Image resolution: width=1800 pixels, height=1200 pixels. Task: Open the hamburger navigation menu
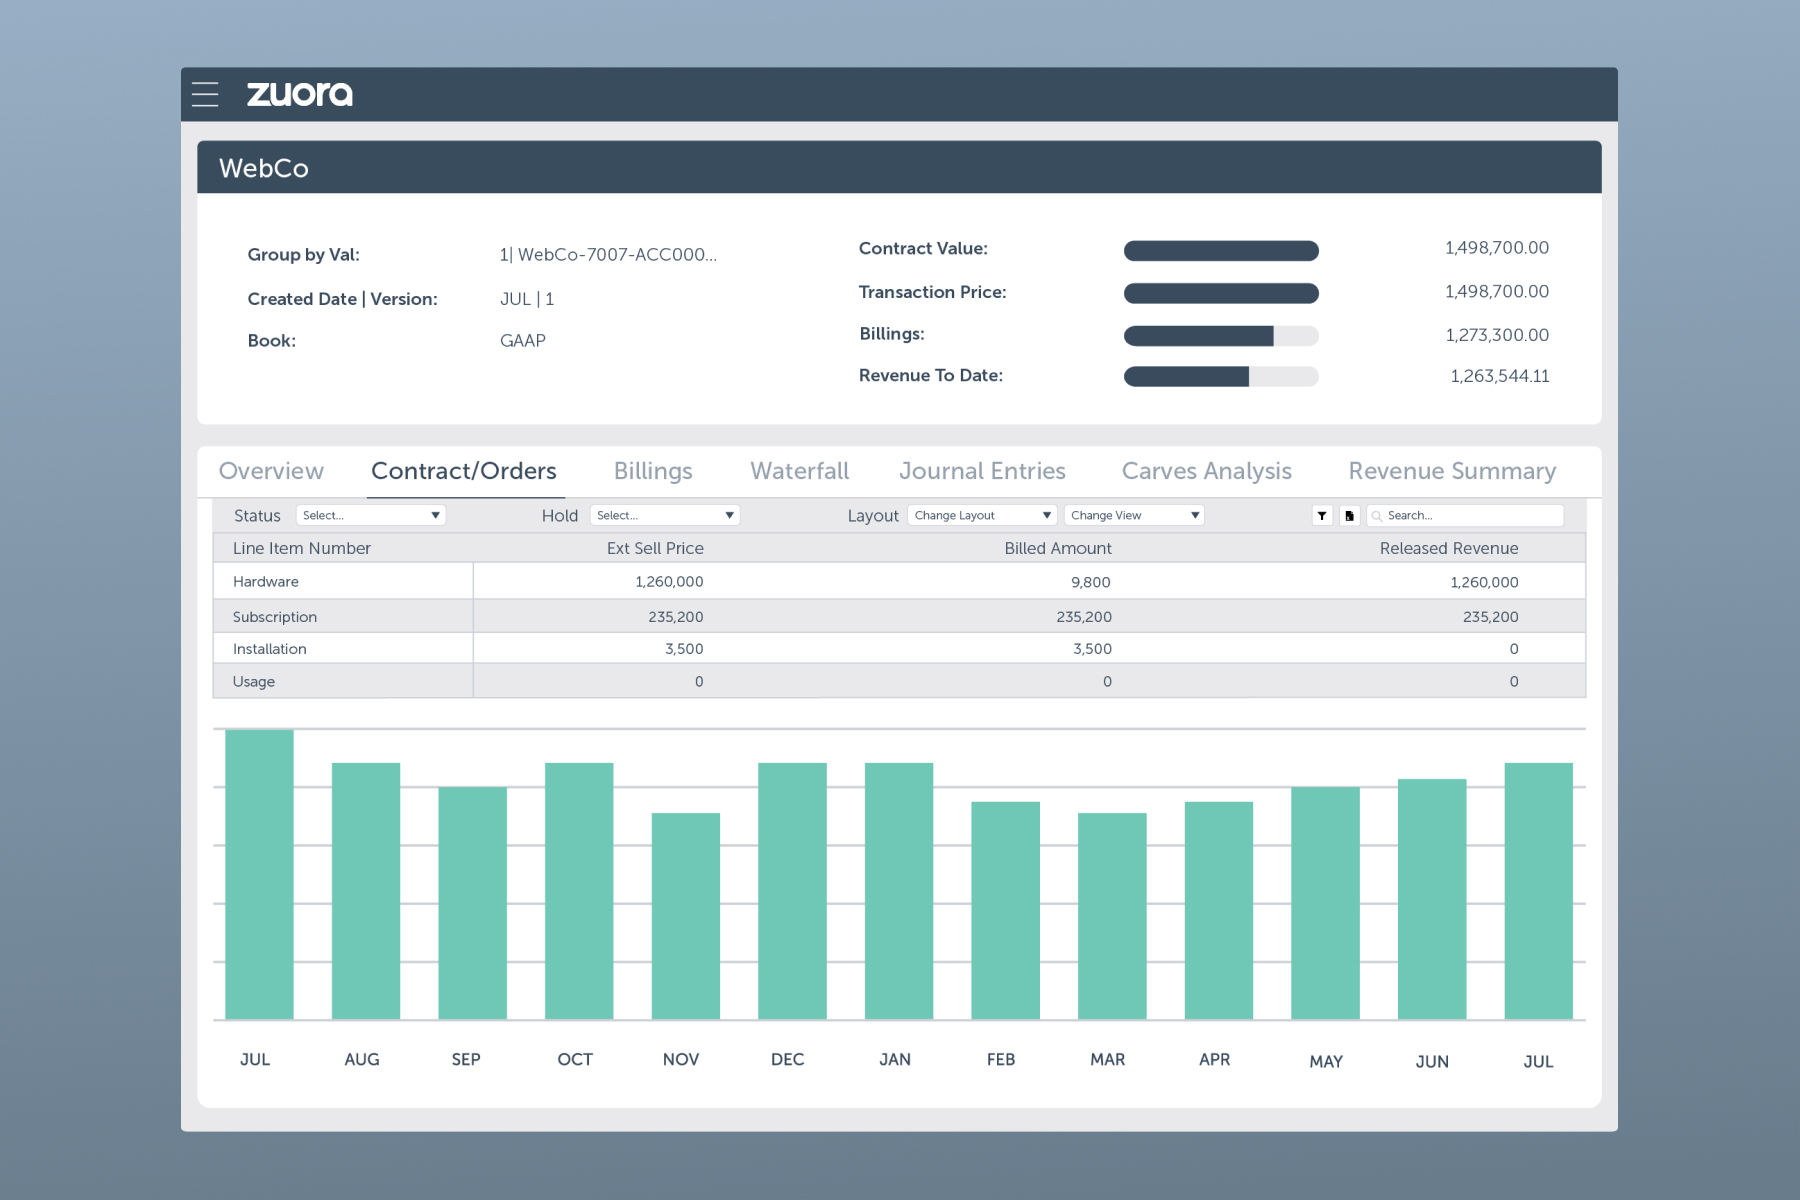tap(205, 94)
